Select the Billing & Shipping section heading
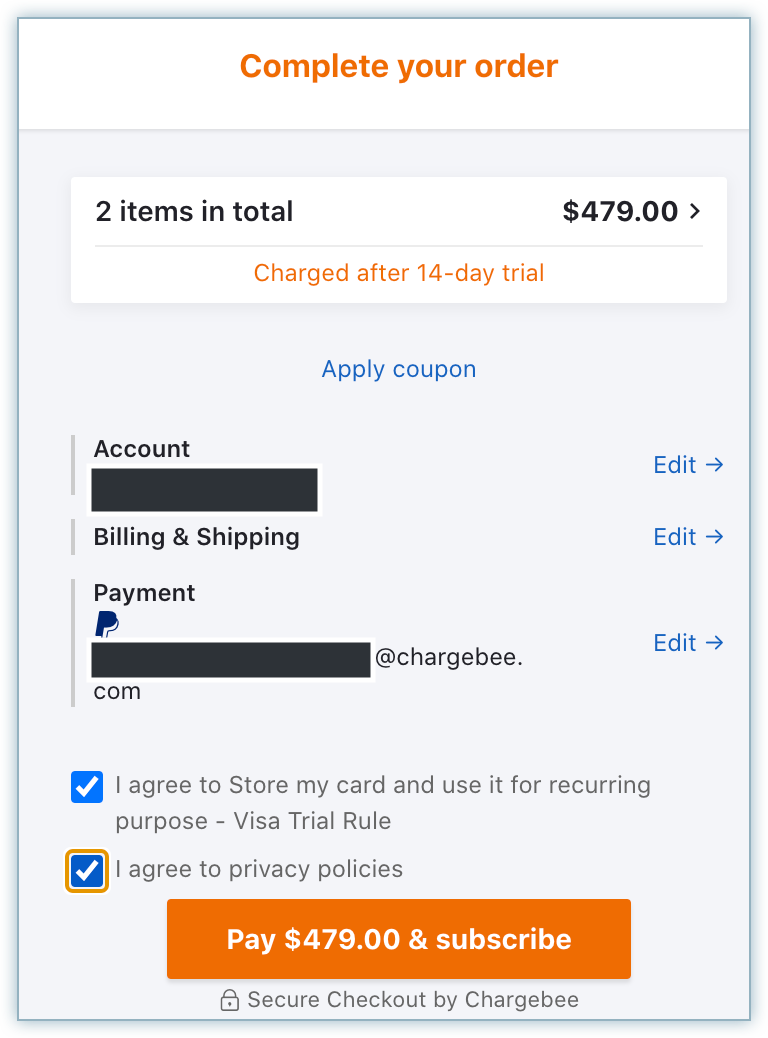This screenshot has height=1038, width=768. tap(197, 537)
